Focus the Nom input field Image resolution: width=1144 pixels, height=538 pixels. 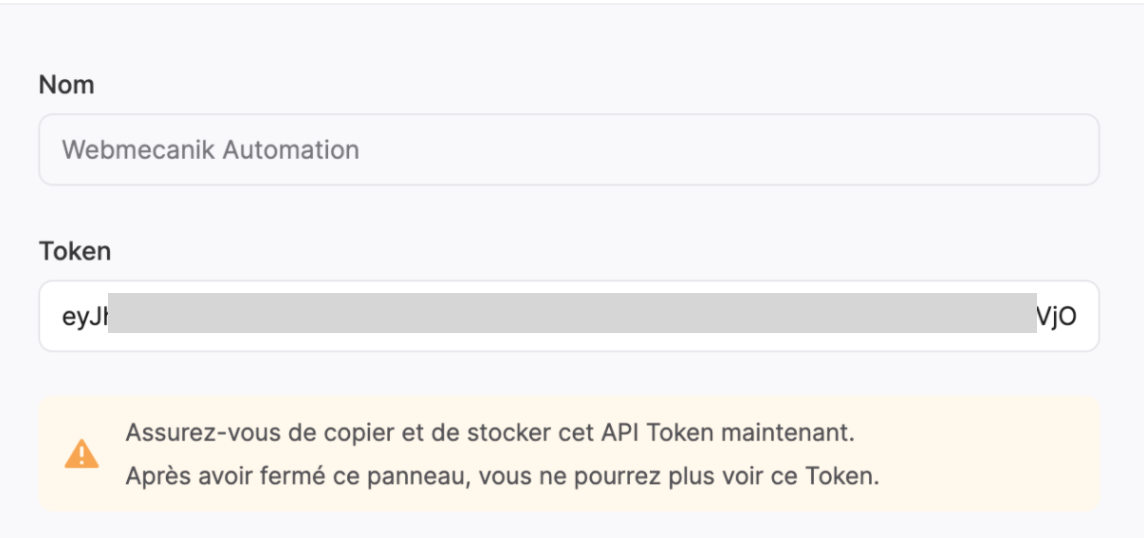click(568, 150)
